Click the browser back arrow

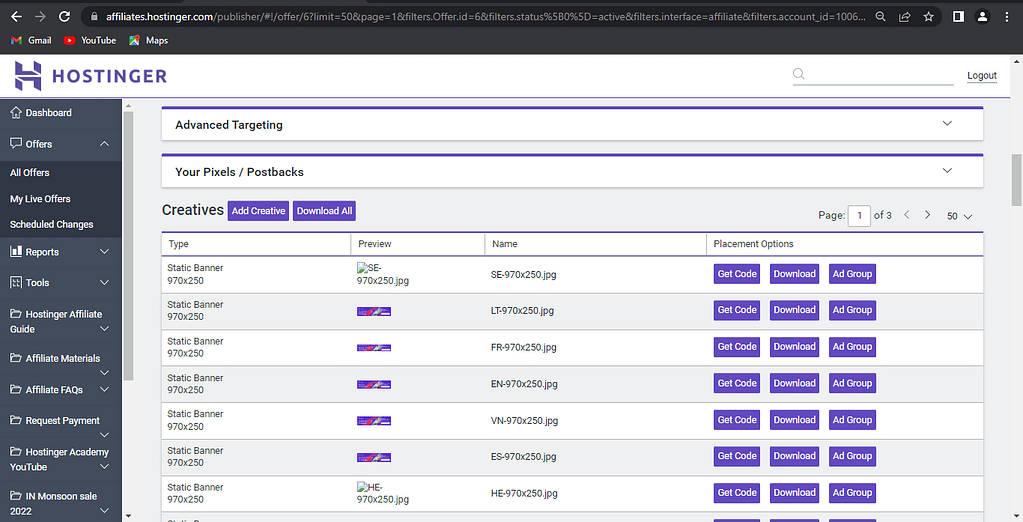click(16, 17)
